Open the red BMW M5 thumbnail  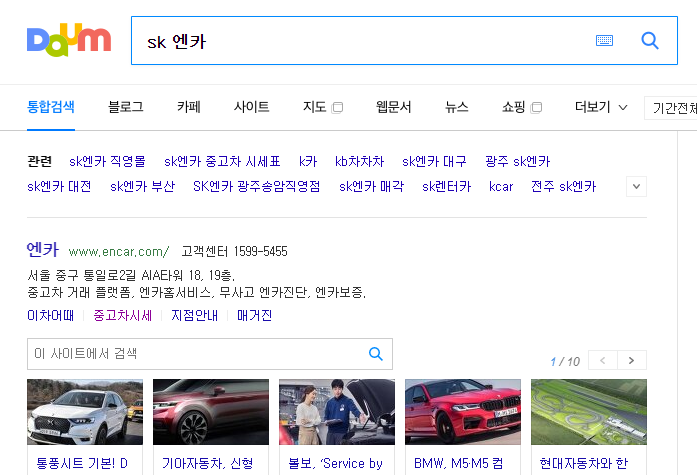pos(463,412)
